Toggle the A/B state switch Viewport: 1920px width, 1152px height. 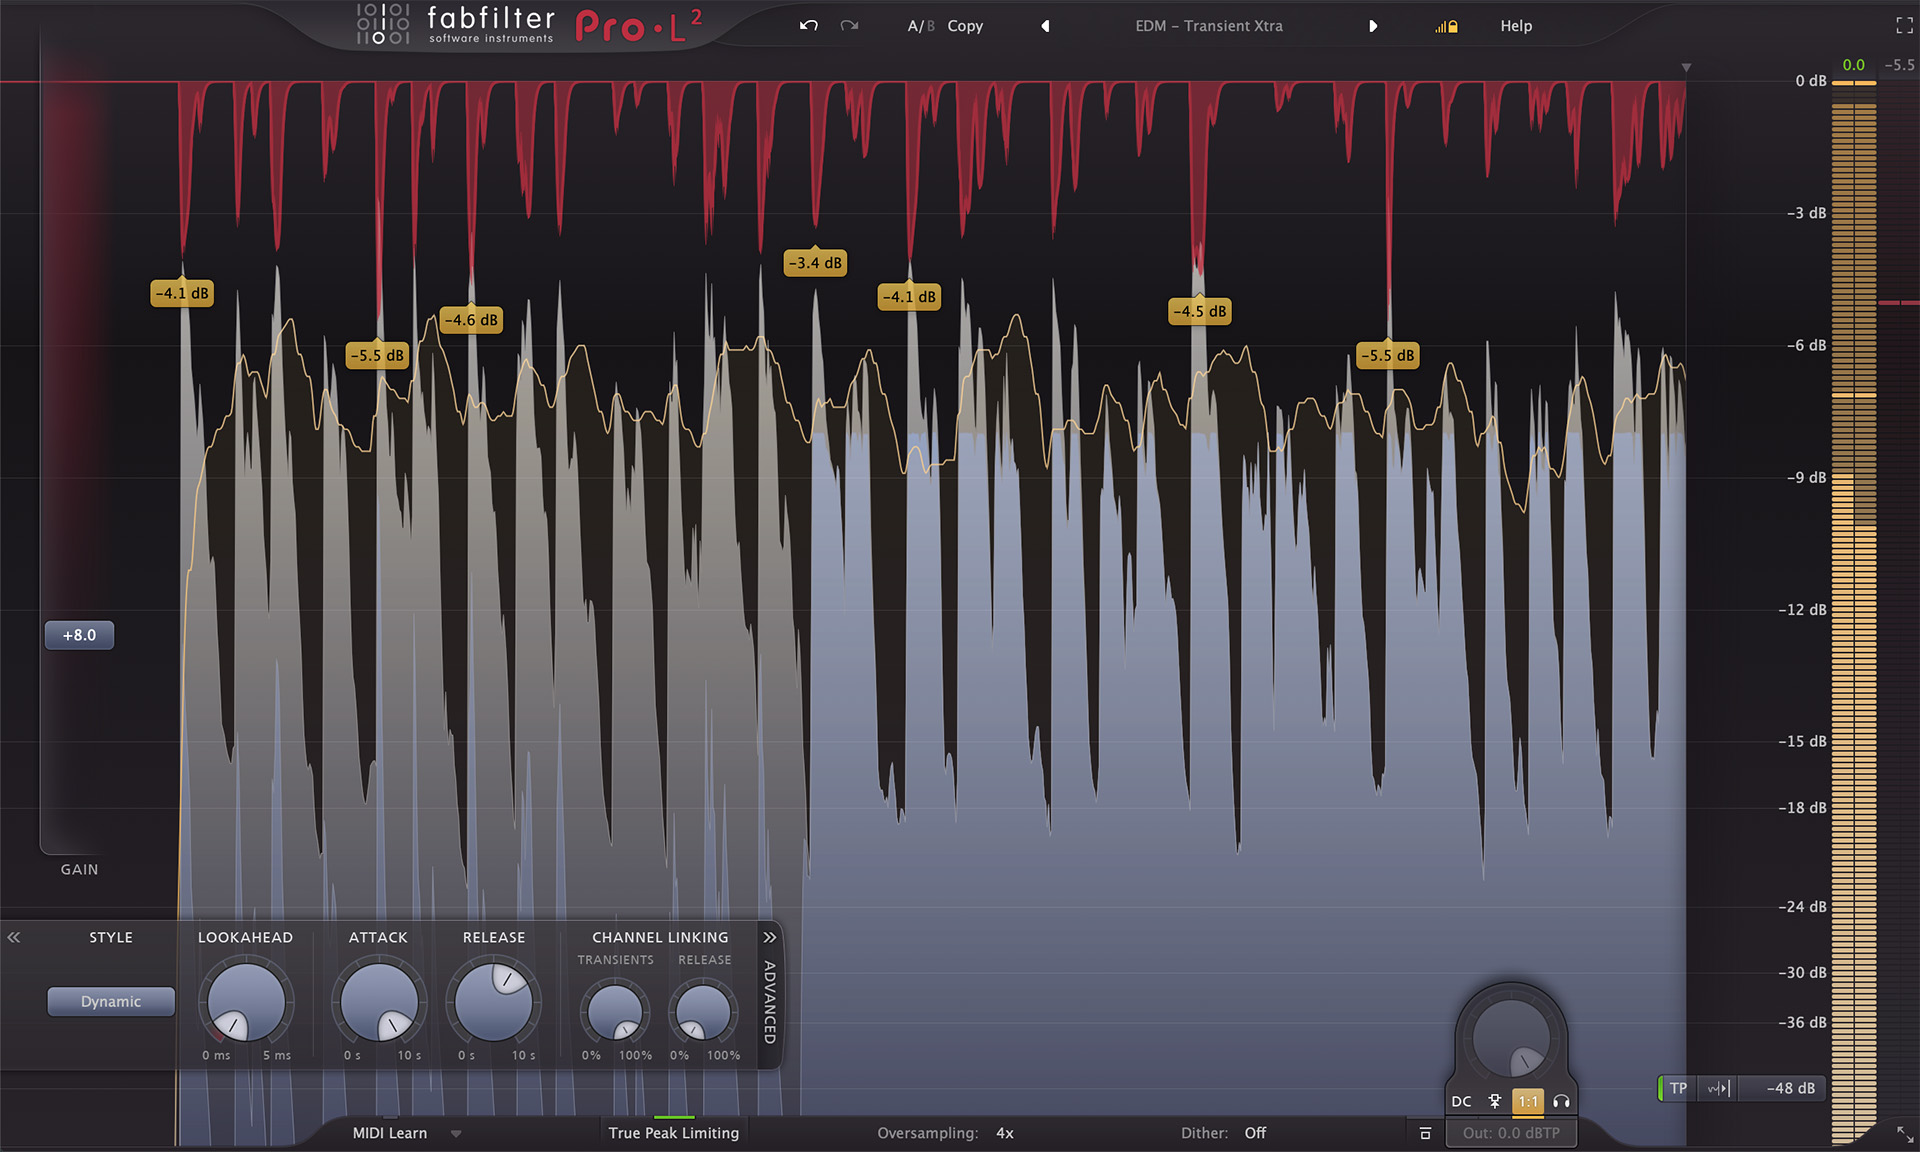(920, 26)
